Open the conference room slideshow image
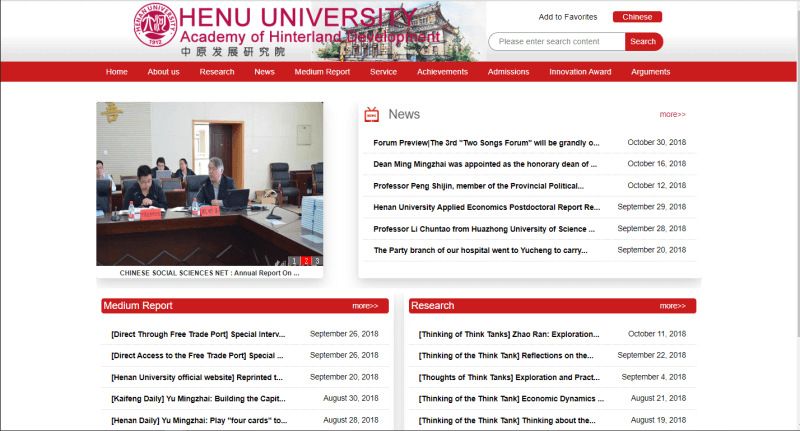This screenshot has width=800, height=431. [x=209, y=180]
